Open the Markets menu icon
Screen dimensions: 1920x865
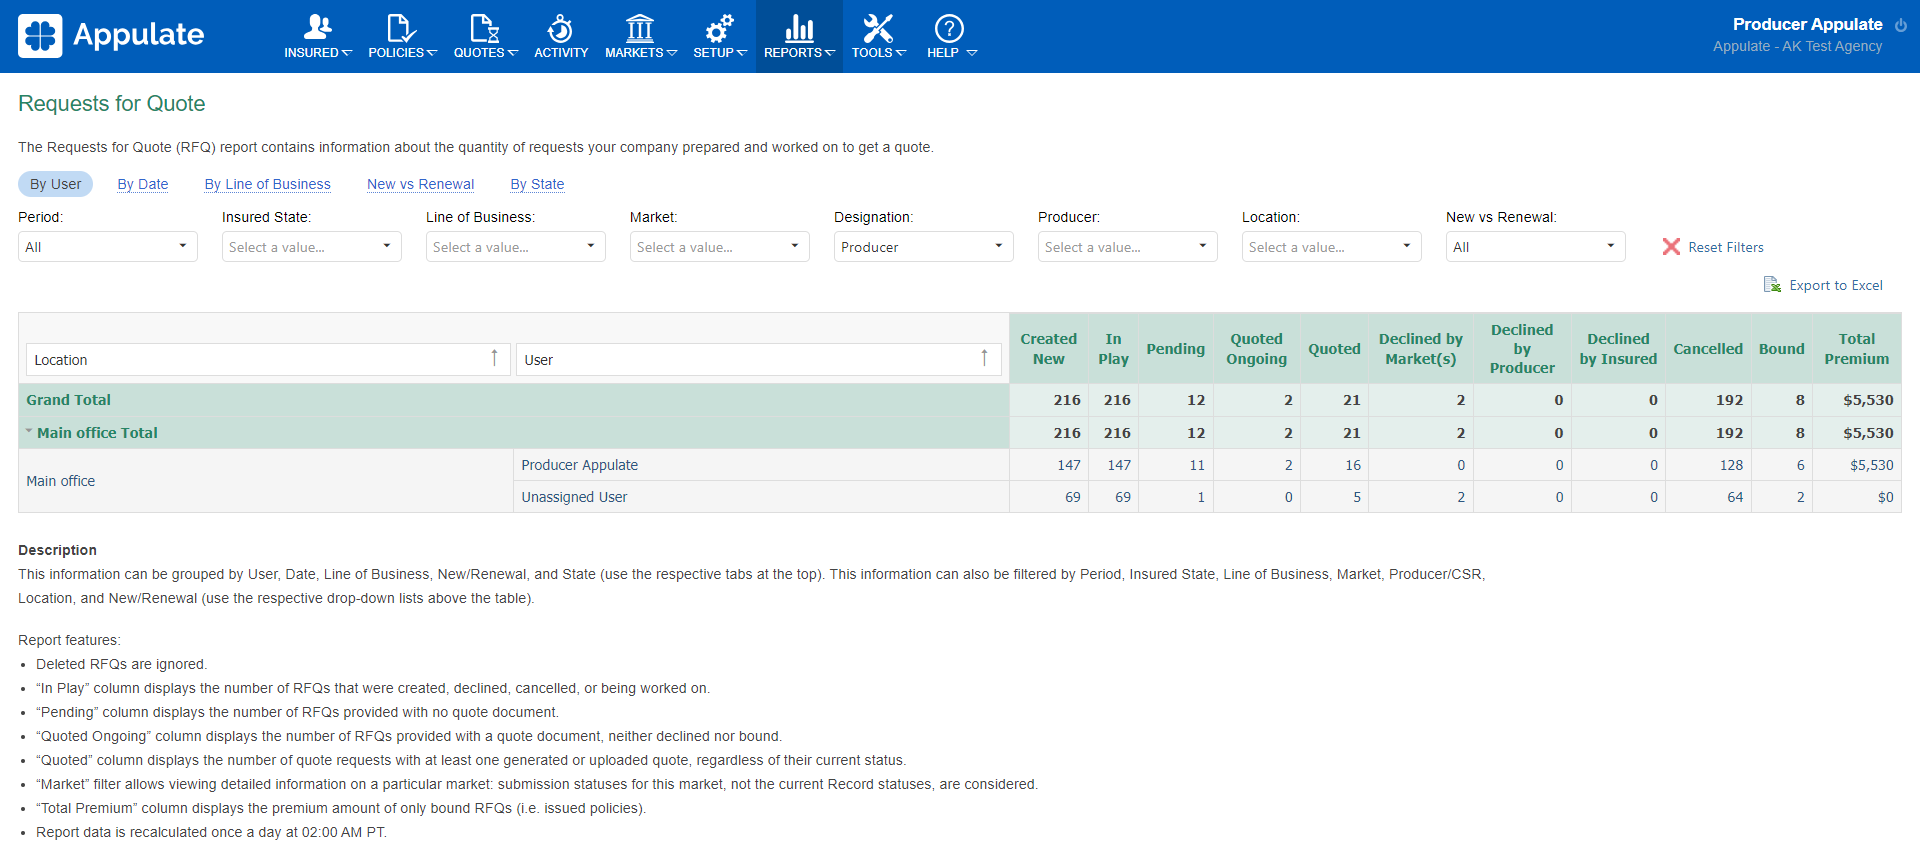point(640,28)
